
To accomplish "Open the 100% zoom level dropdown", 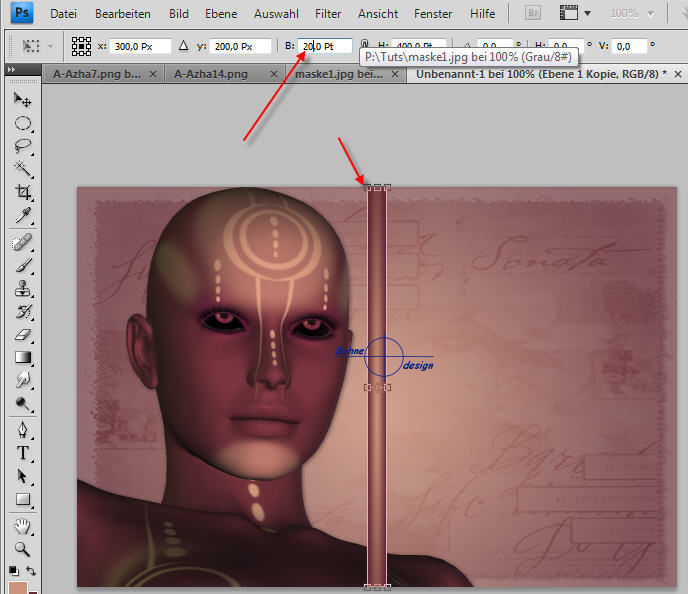I will [652, 14].
